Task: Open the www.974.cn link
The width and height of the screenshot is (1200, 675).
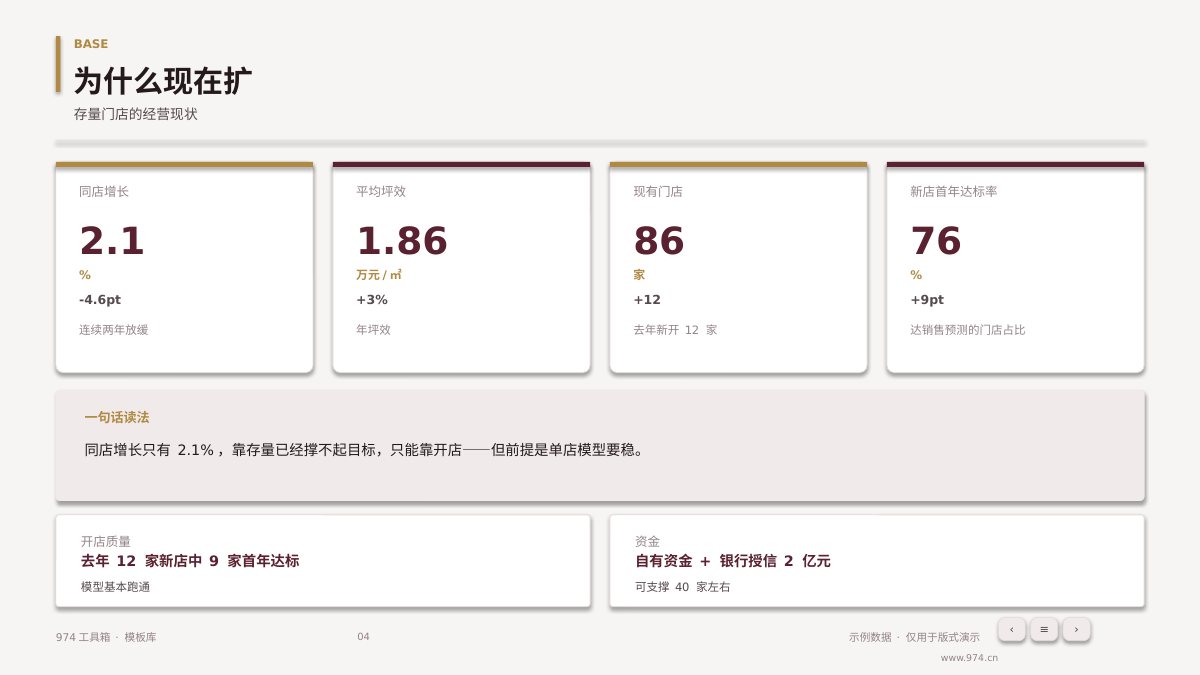Action: [x=969, y=658]
